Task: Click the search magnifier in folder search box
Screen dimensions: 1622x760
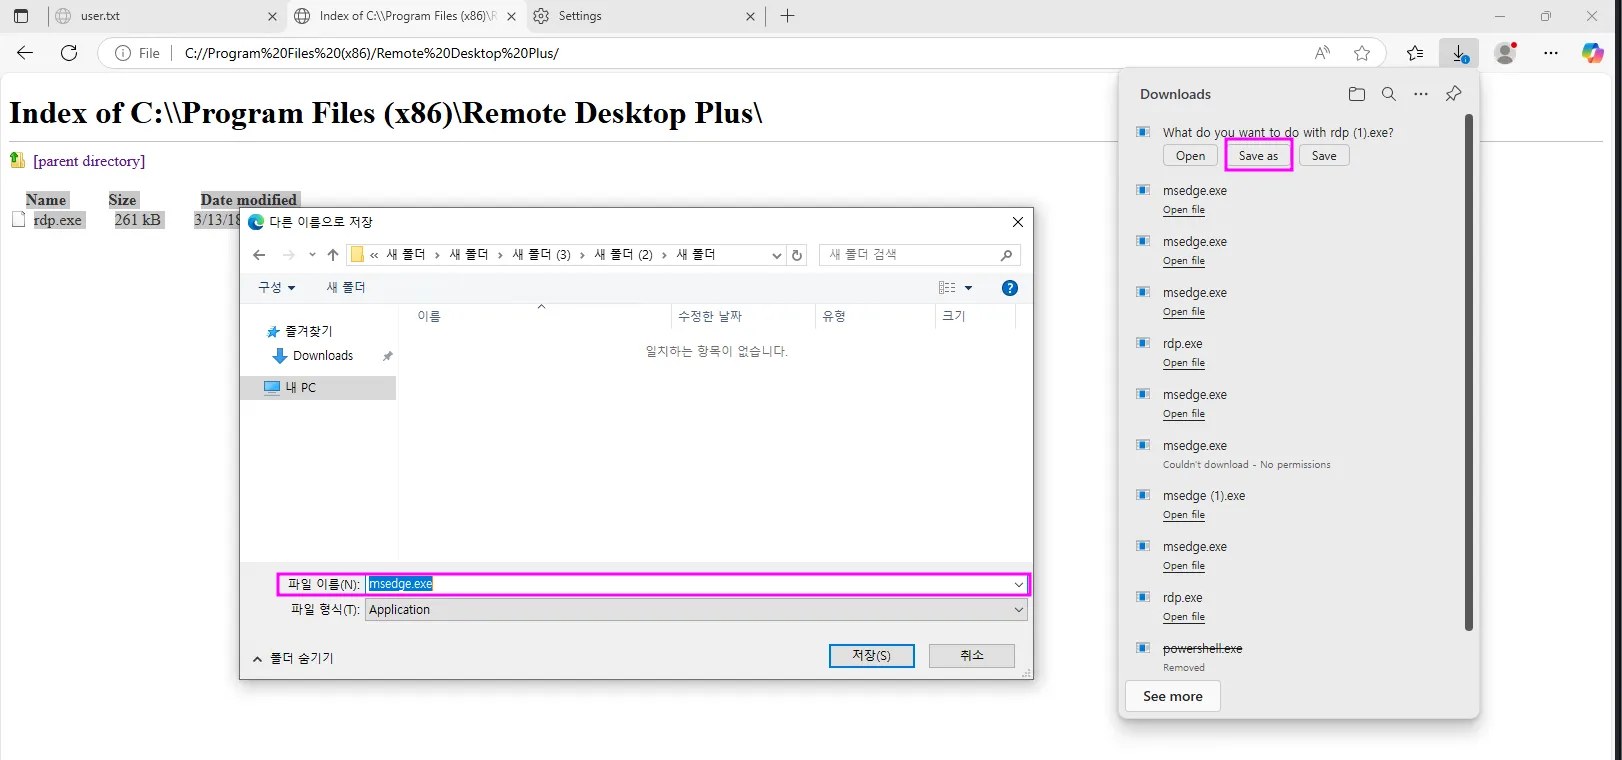Action: pyautogui.click(x=1006, y=255)
